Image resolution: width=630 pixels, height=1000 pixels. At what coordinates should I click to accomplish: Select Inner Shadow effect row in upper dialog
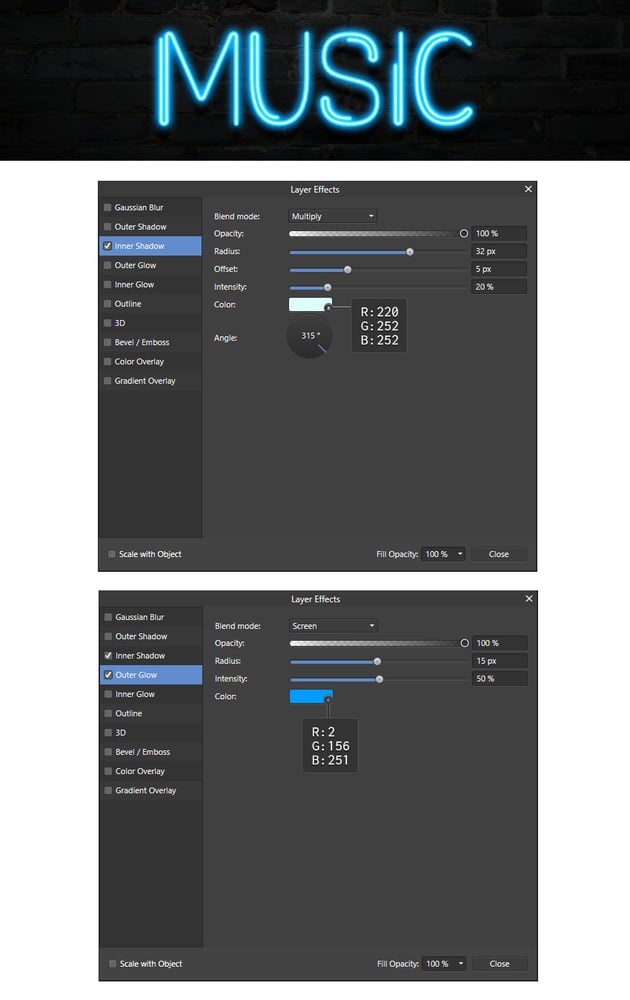click(151, 246)
